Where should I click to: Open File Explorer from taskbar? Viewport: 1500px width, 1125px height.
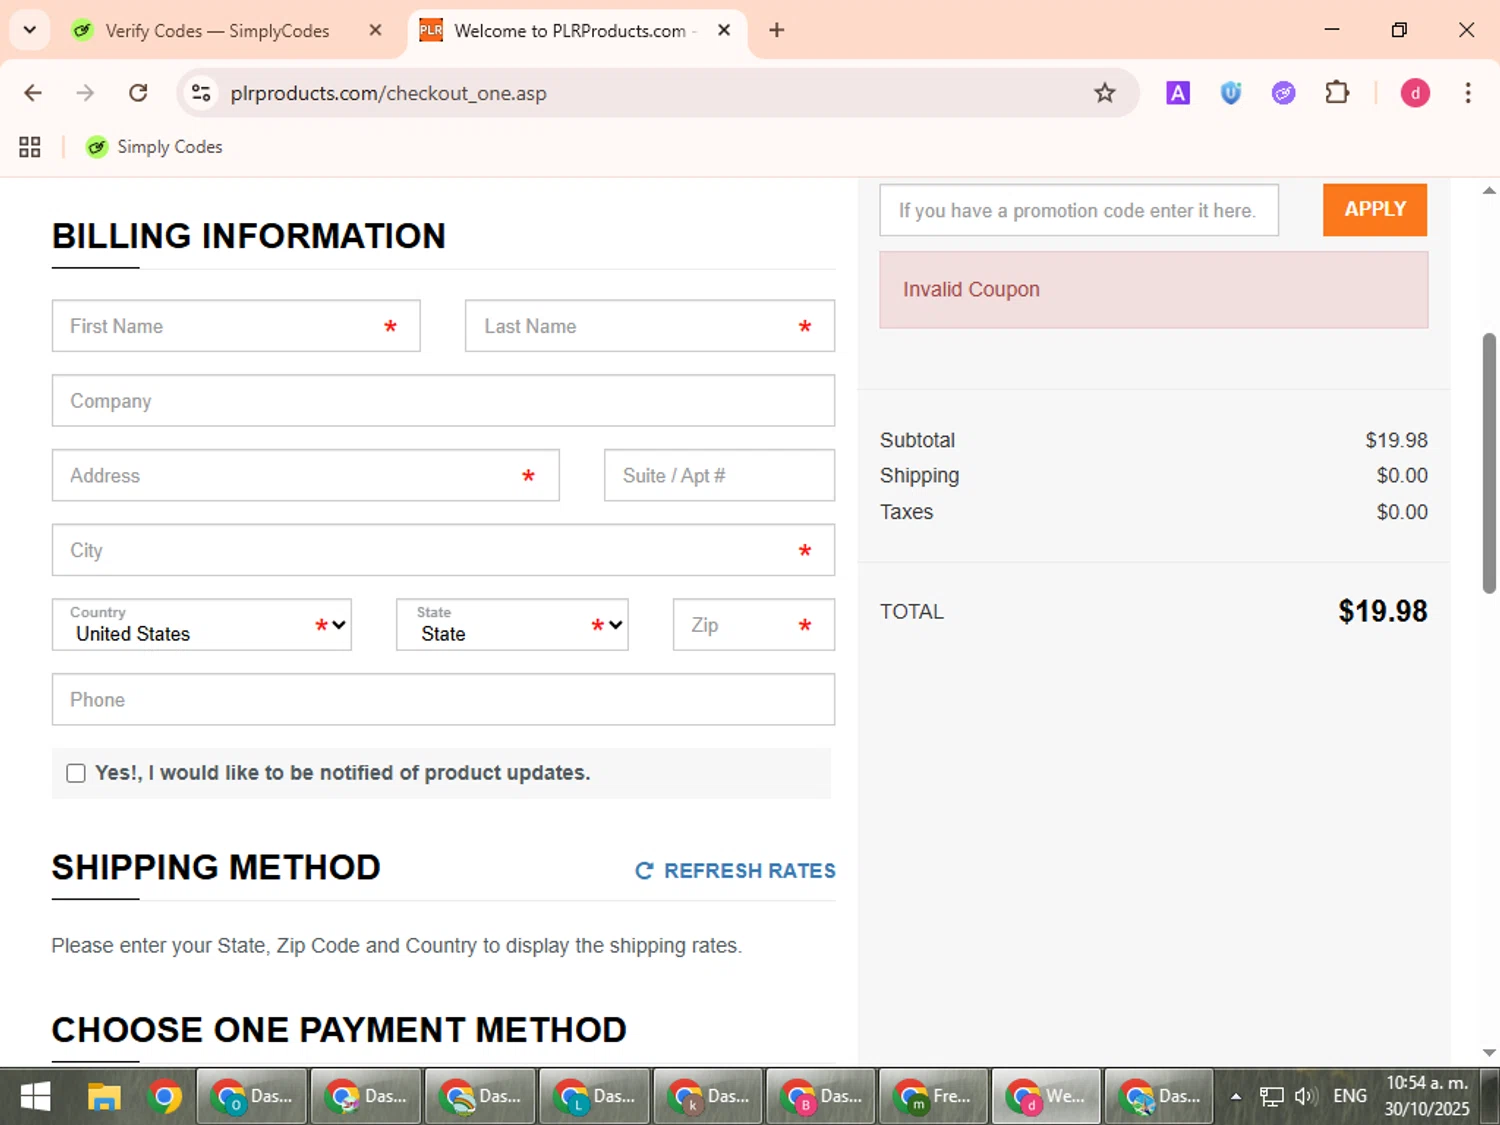103,1097
